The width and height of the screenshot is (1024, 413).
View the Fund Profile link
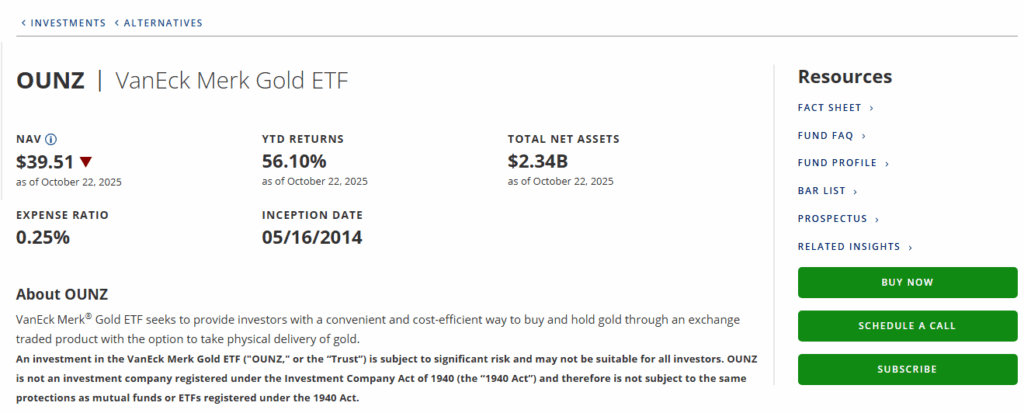pyautogui.click(x=837, y=163)
